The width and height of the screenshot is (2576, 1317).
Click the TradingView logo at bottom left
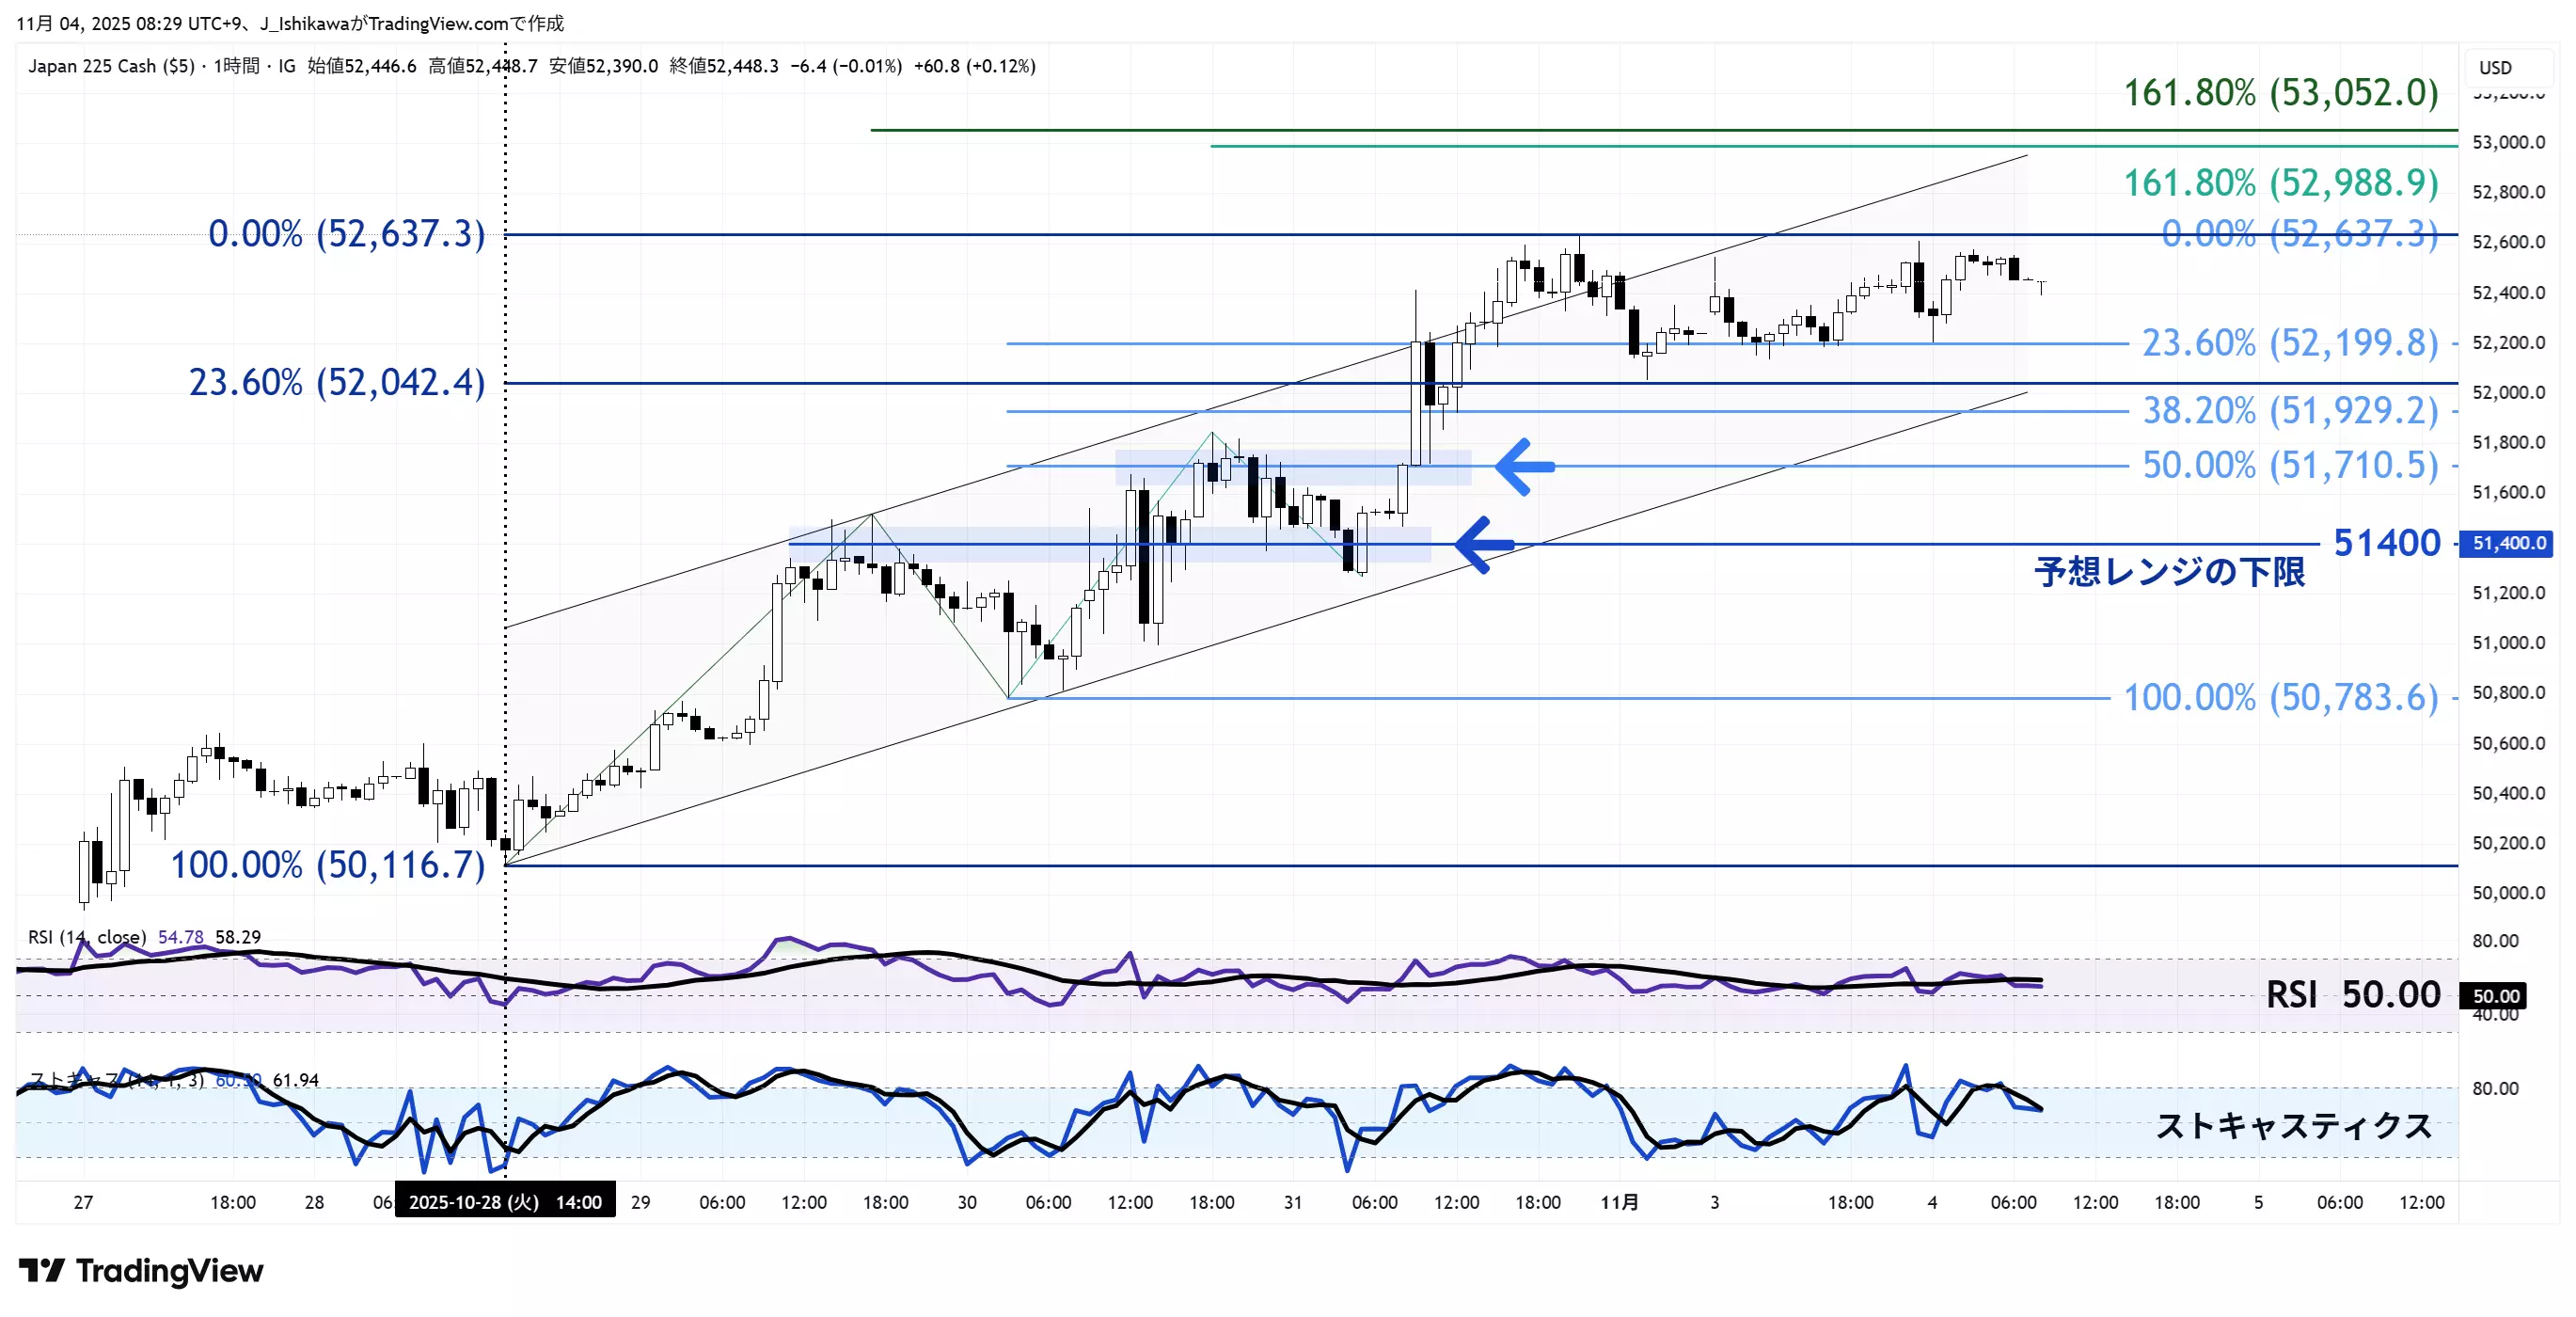coord(141,1271)
